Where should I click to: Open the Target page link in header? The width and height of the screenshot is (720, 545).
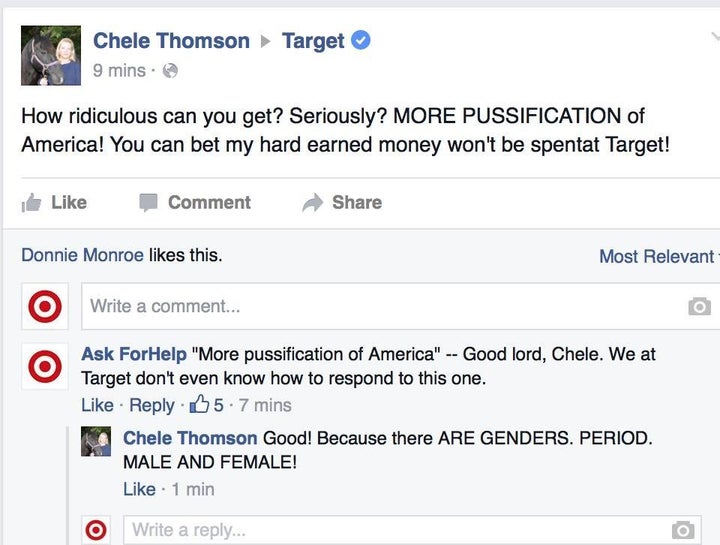(313, 41)
